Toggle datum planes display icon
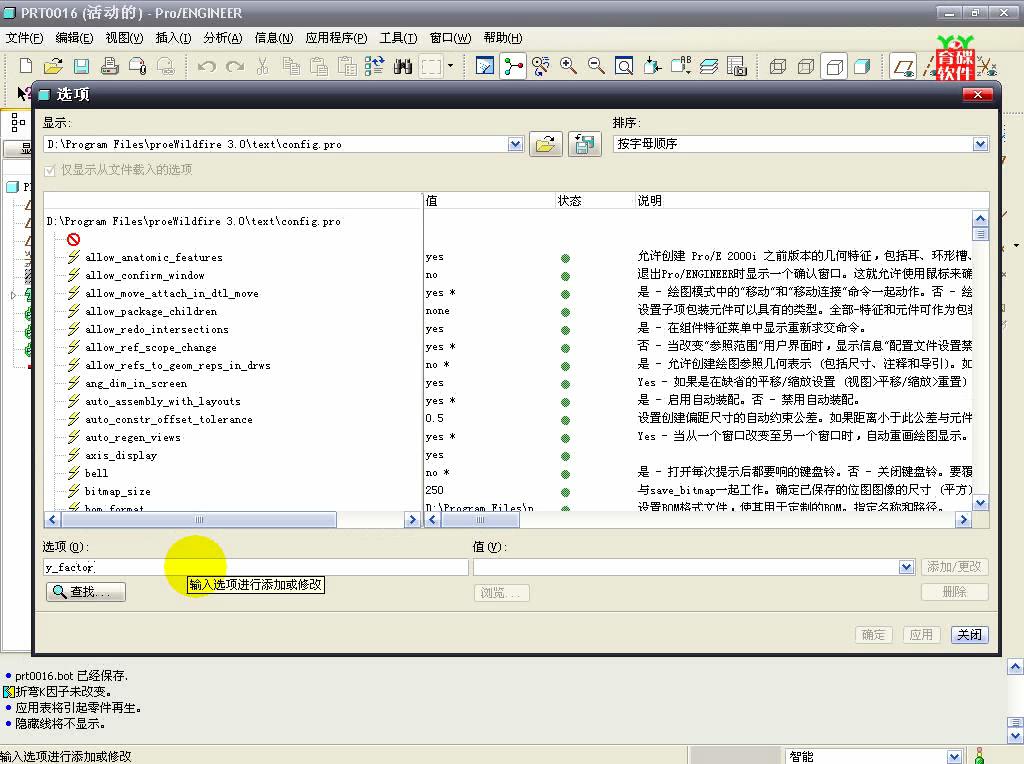 click(x=904, y=66)
